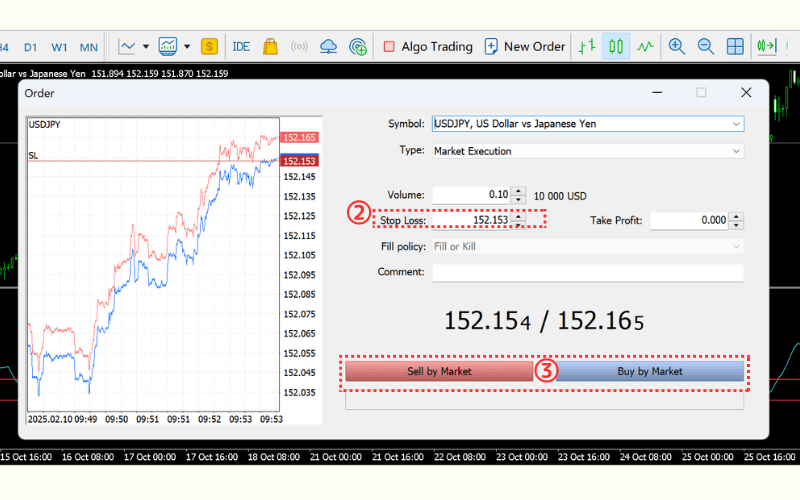This screenshot has width=800, height=500.
Task: Select the MN timeframe
Action: (x=89, y=46)
